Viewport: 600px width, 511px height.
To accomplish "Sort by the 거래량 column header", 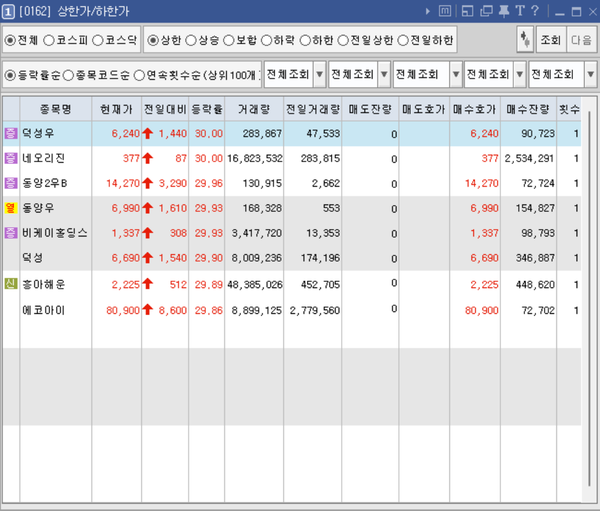I will pos(254,109).
